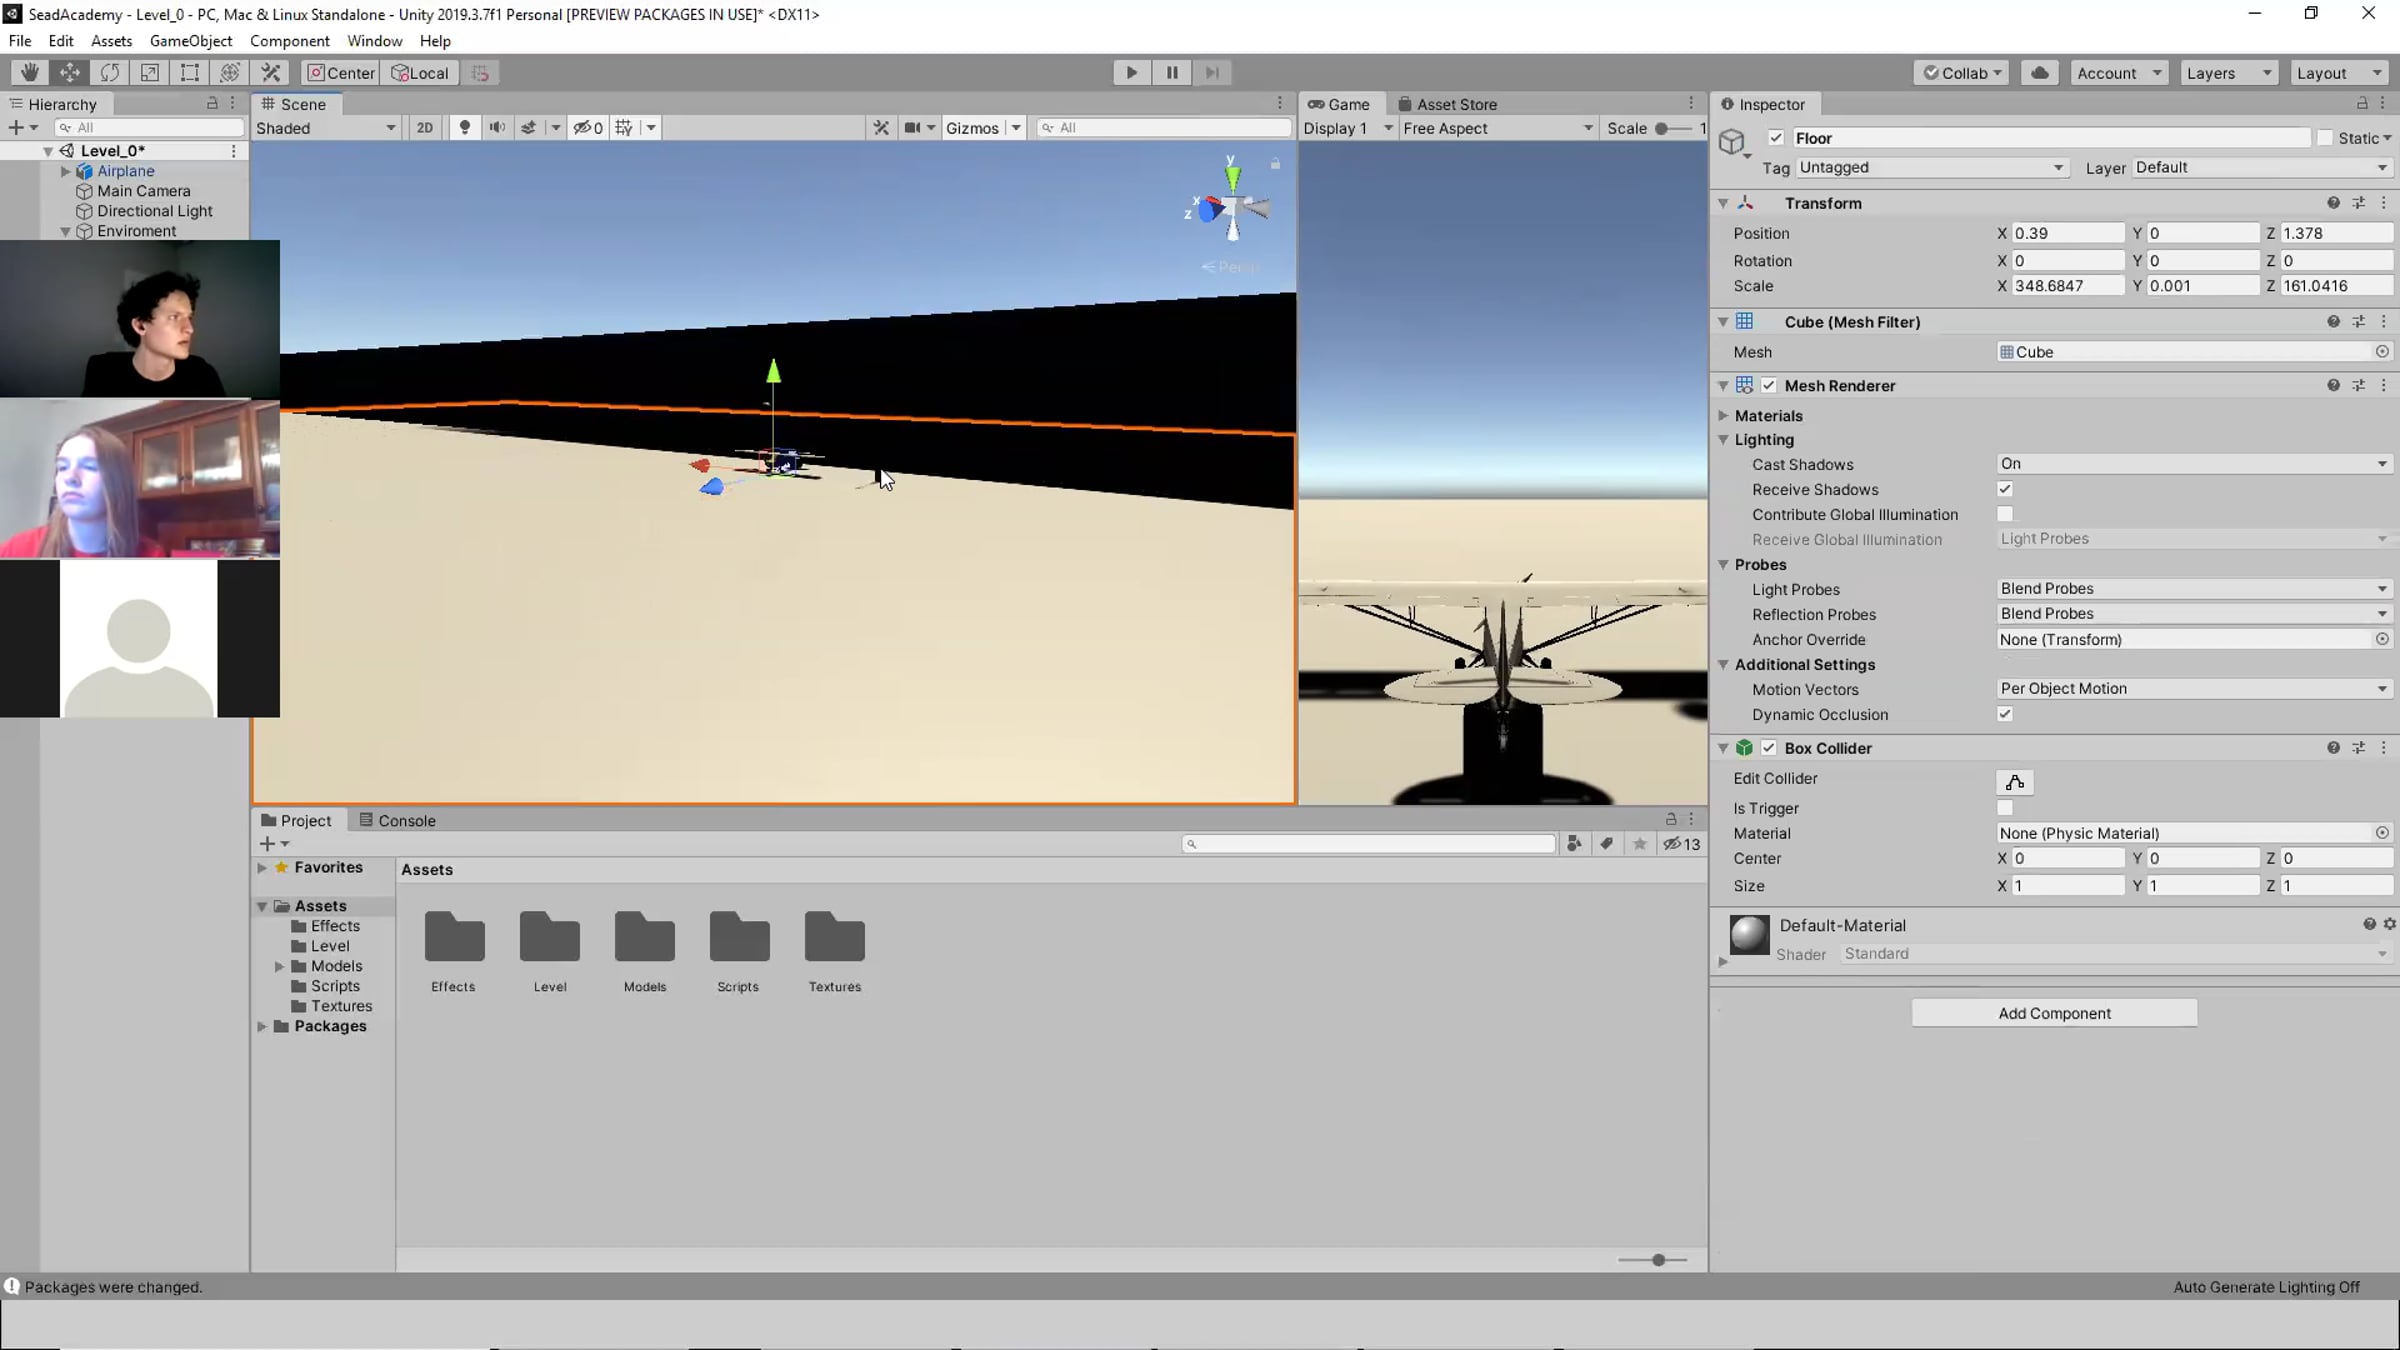The image size is (2400, 1350).
Task: Open the GameObject menu
Action: tap(190, 41)
